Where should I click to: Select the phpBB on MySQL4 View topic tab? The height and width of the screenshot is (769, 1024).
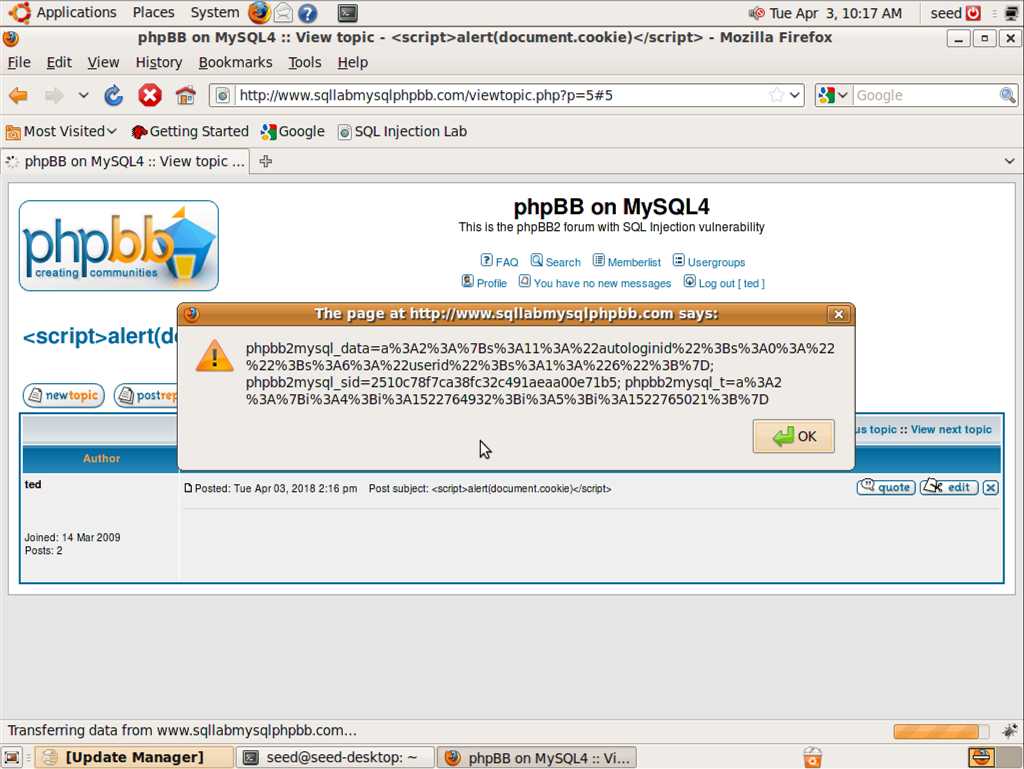(125, 161)
